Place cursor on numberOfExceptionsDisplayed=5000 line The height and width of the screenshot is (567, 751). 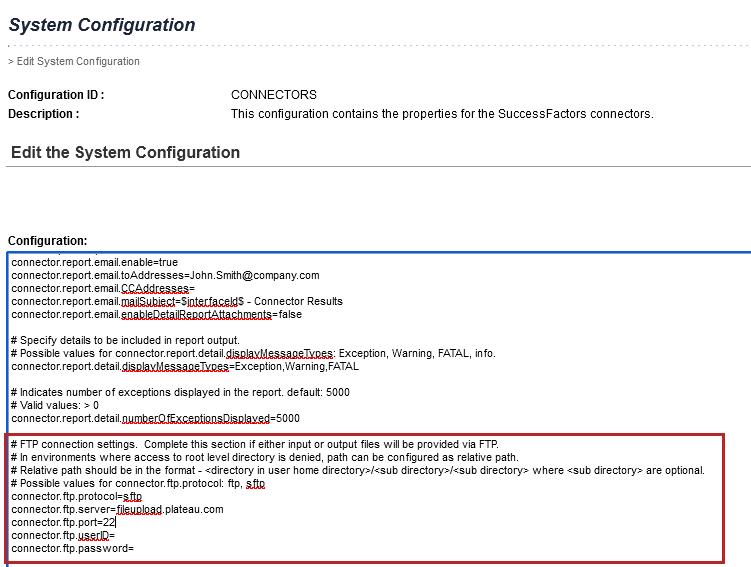(x=155, y=418)
